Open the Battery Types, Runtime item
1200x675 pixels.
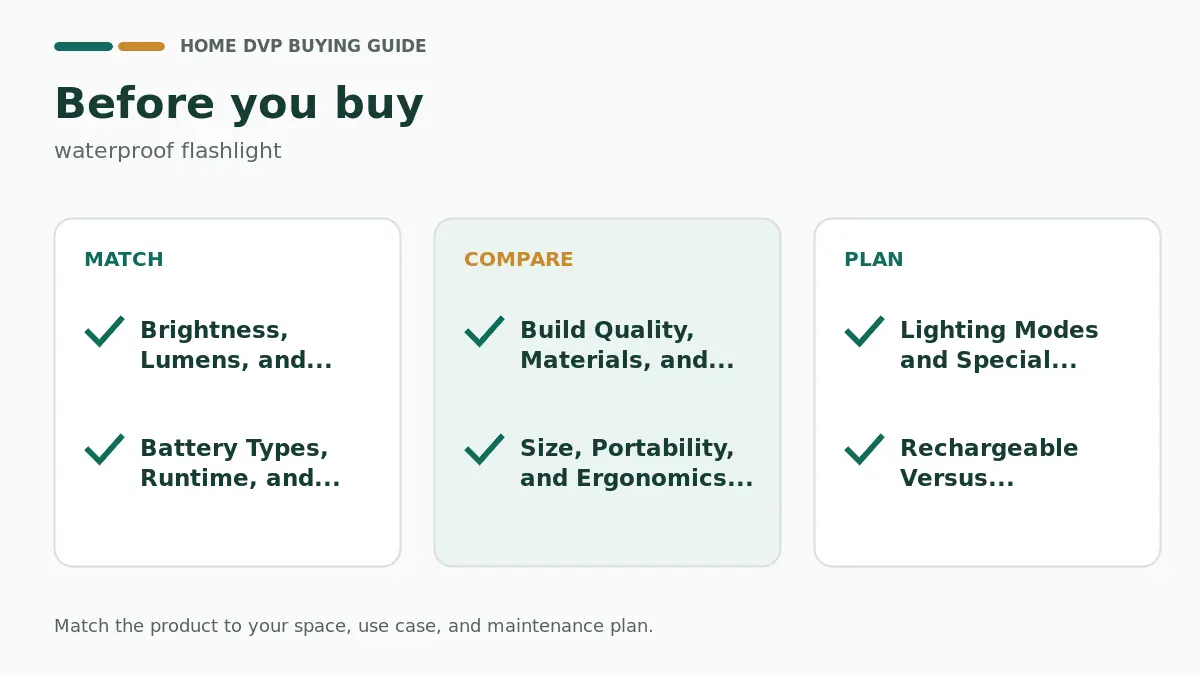coord(240,463)
